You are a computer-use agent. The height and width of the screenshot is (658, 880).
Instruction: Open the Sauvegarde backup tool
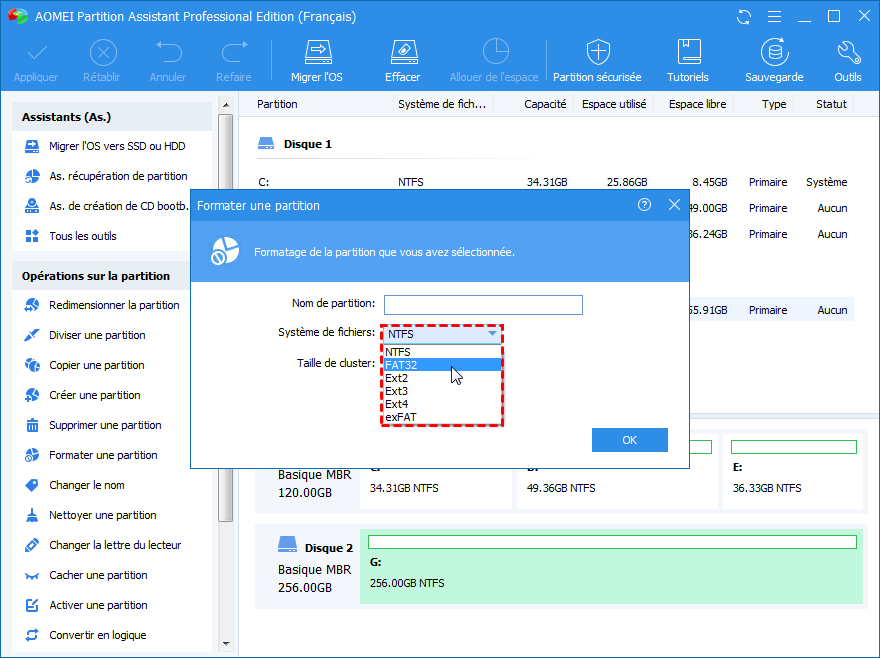point(774,61)
